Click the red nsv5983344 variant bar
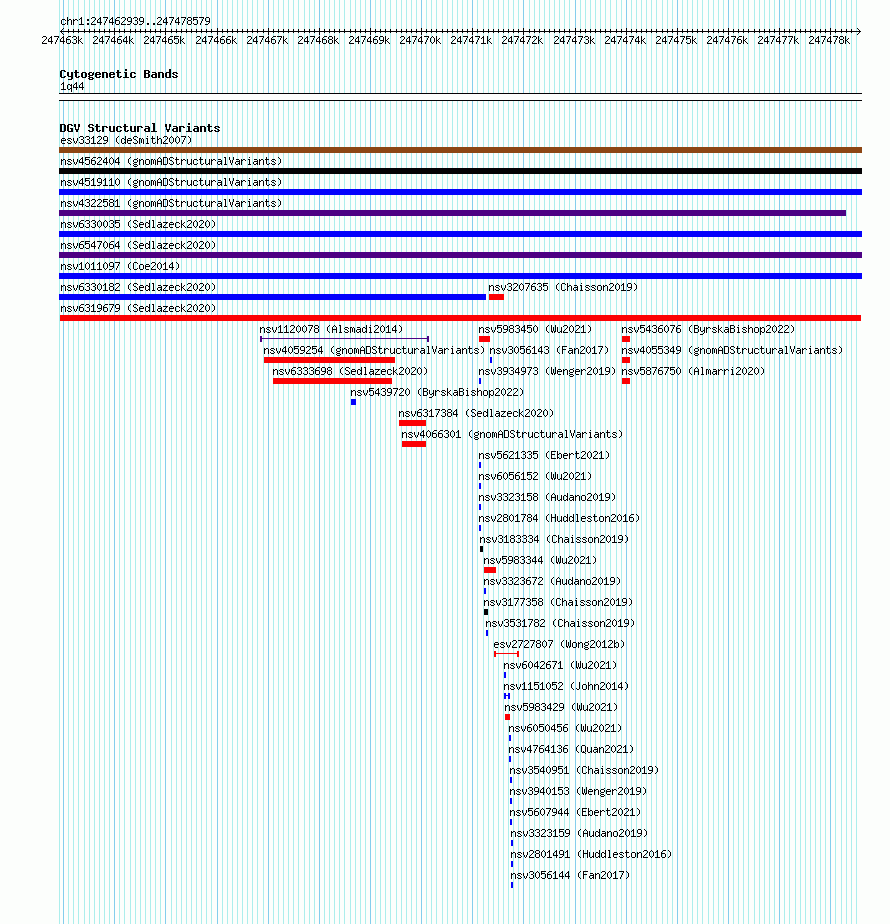890x924 pixels. [x=490, y=570]
